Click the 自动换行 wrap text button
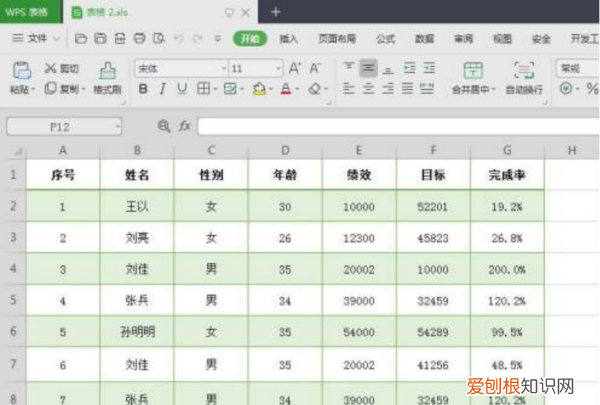The height and width of the screenshot is (405, 600). [524, 78]
